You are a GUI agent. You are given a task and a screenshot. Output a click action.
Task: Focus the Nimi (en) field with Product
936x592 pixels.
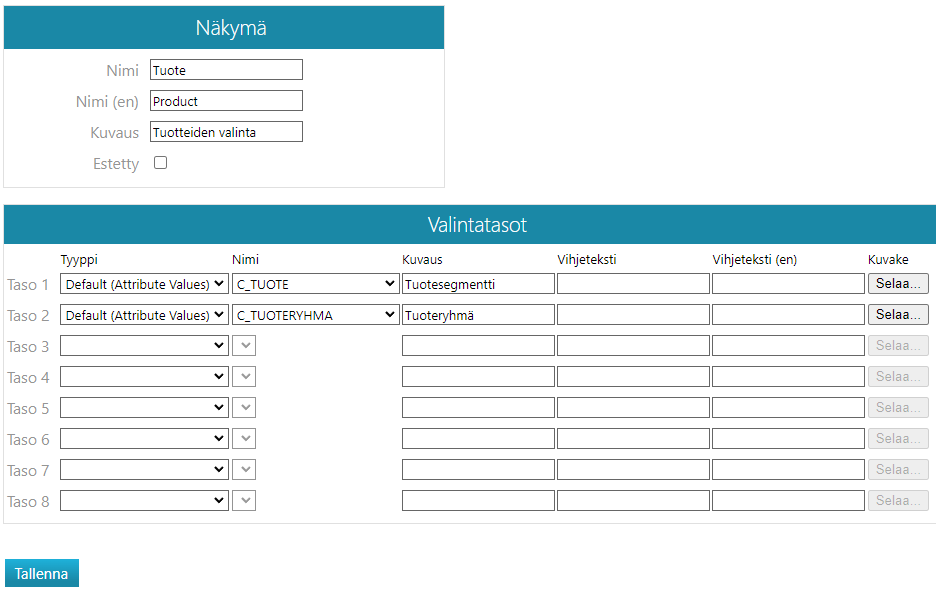coord(226,101)
